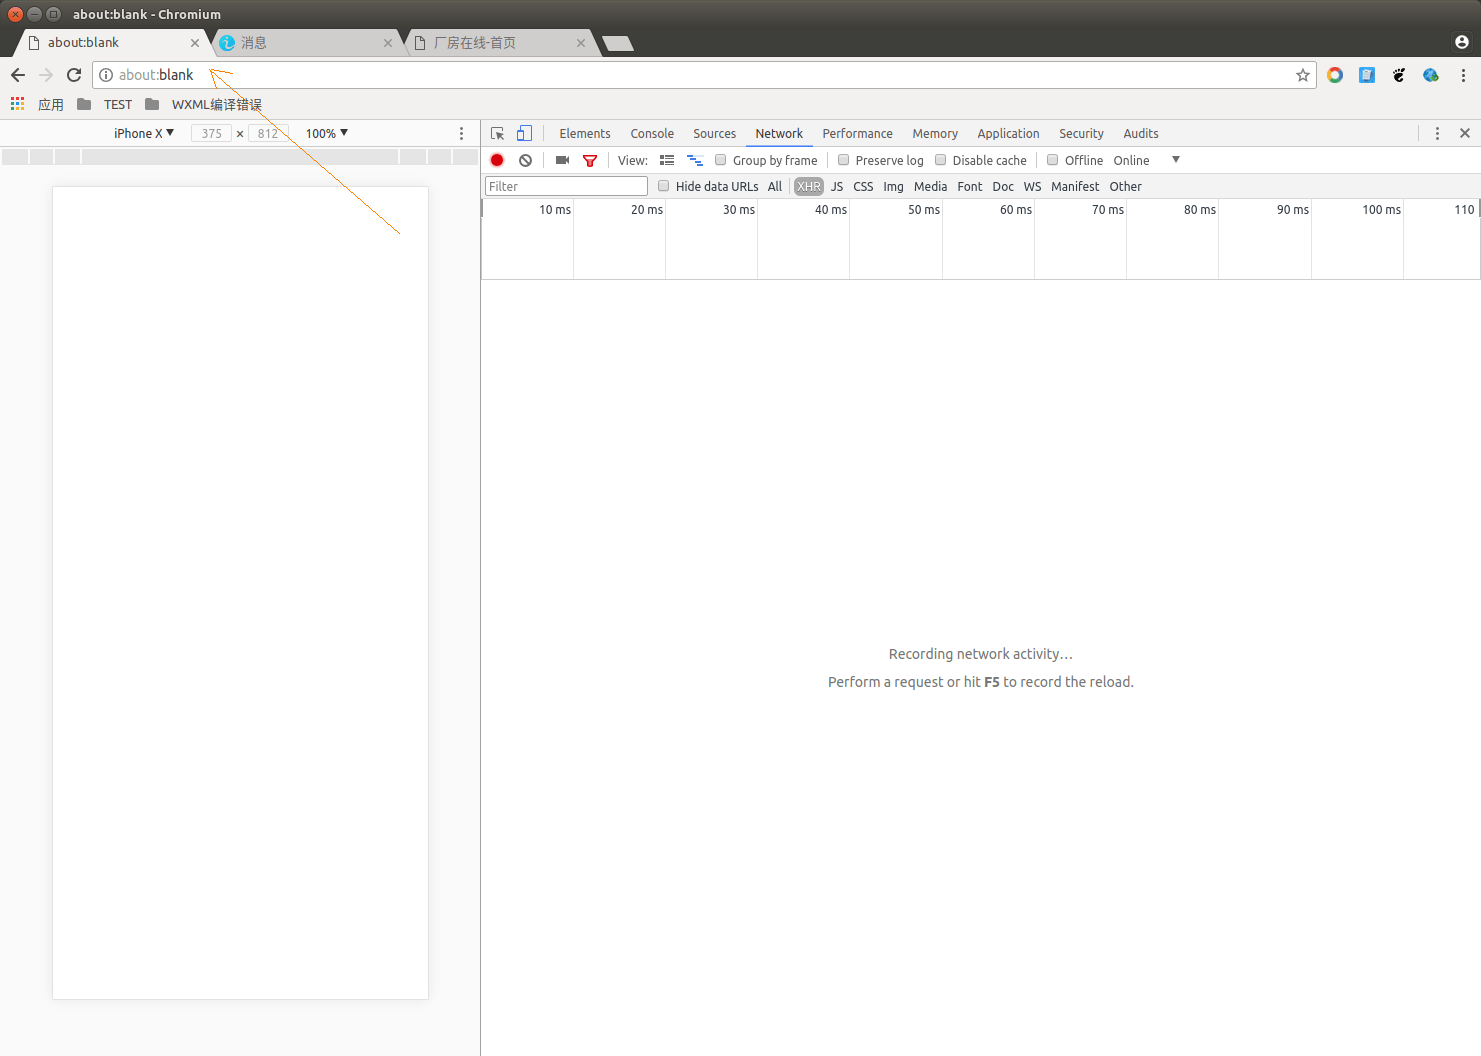This screenshot has height=1056, width=1481.
Task: Enable Preserve log
Action: (x=843, y=160)
